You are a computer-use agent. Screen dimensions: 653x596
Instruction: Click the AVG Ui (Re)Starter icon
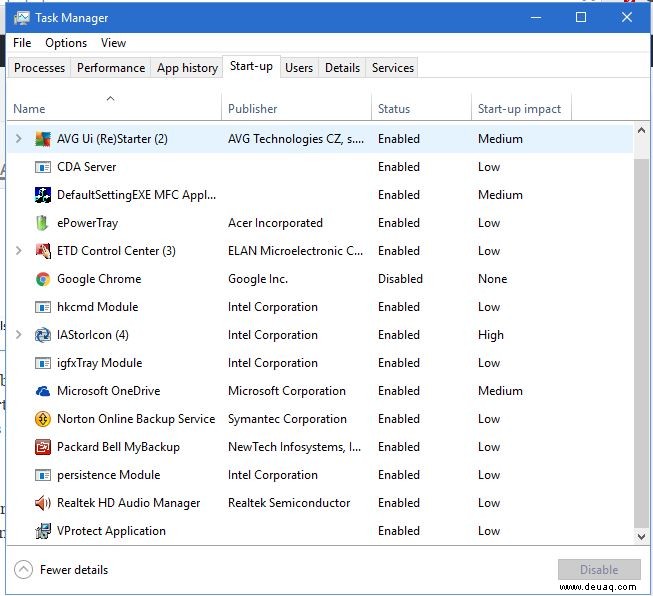pyautogui.click(x=42, y=139)
